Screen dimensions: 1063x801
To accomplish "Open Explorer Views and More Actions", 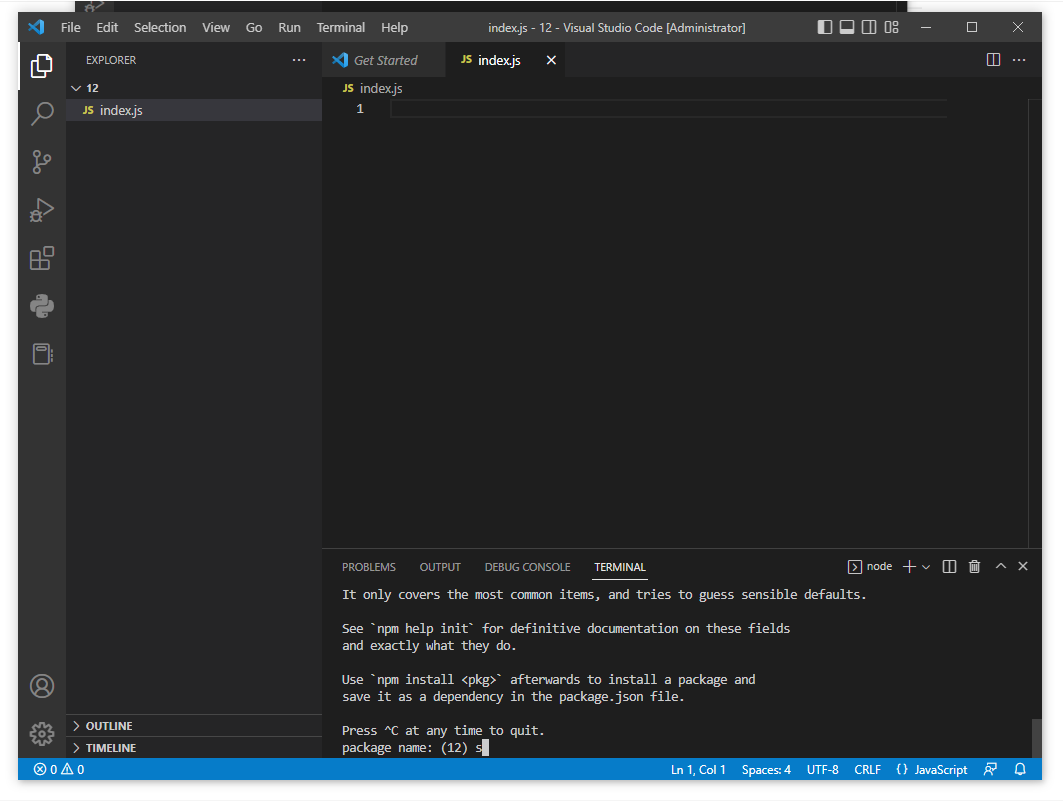I will click(x=299, y=60).
